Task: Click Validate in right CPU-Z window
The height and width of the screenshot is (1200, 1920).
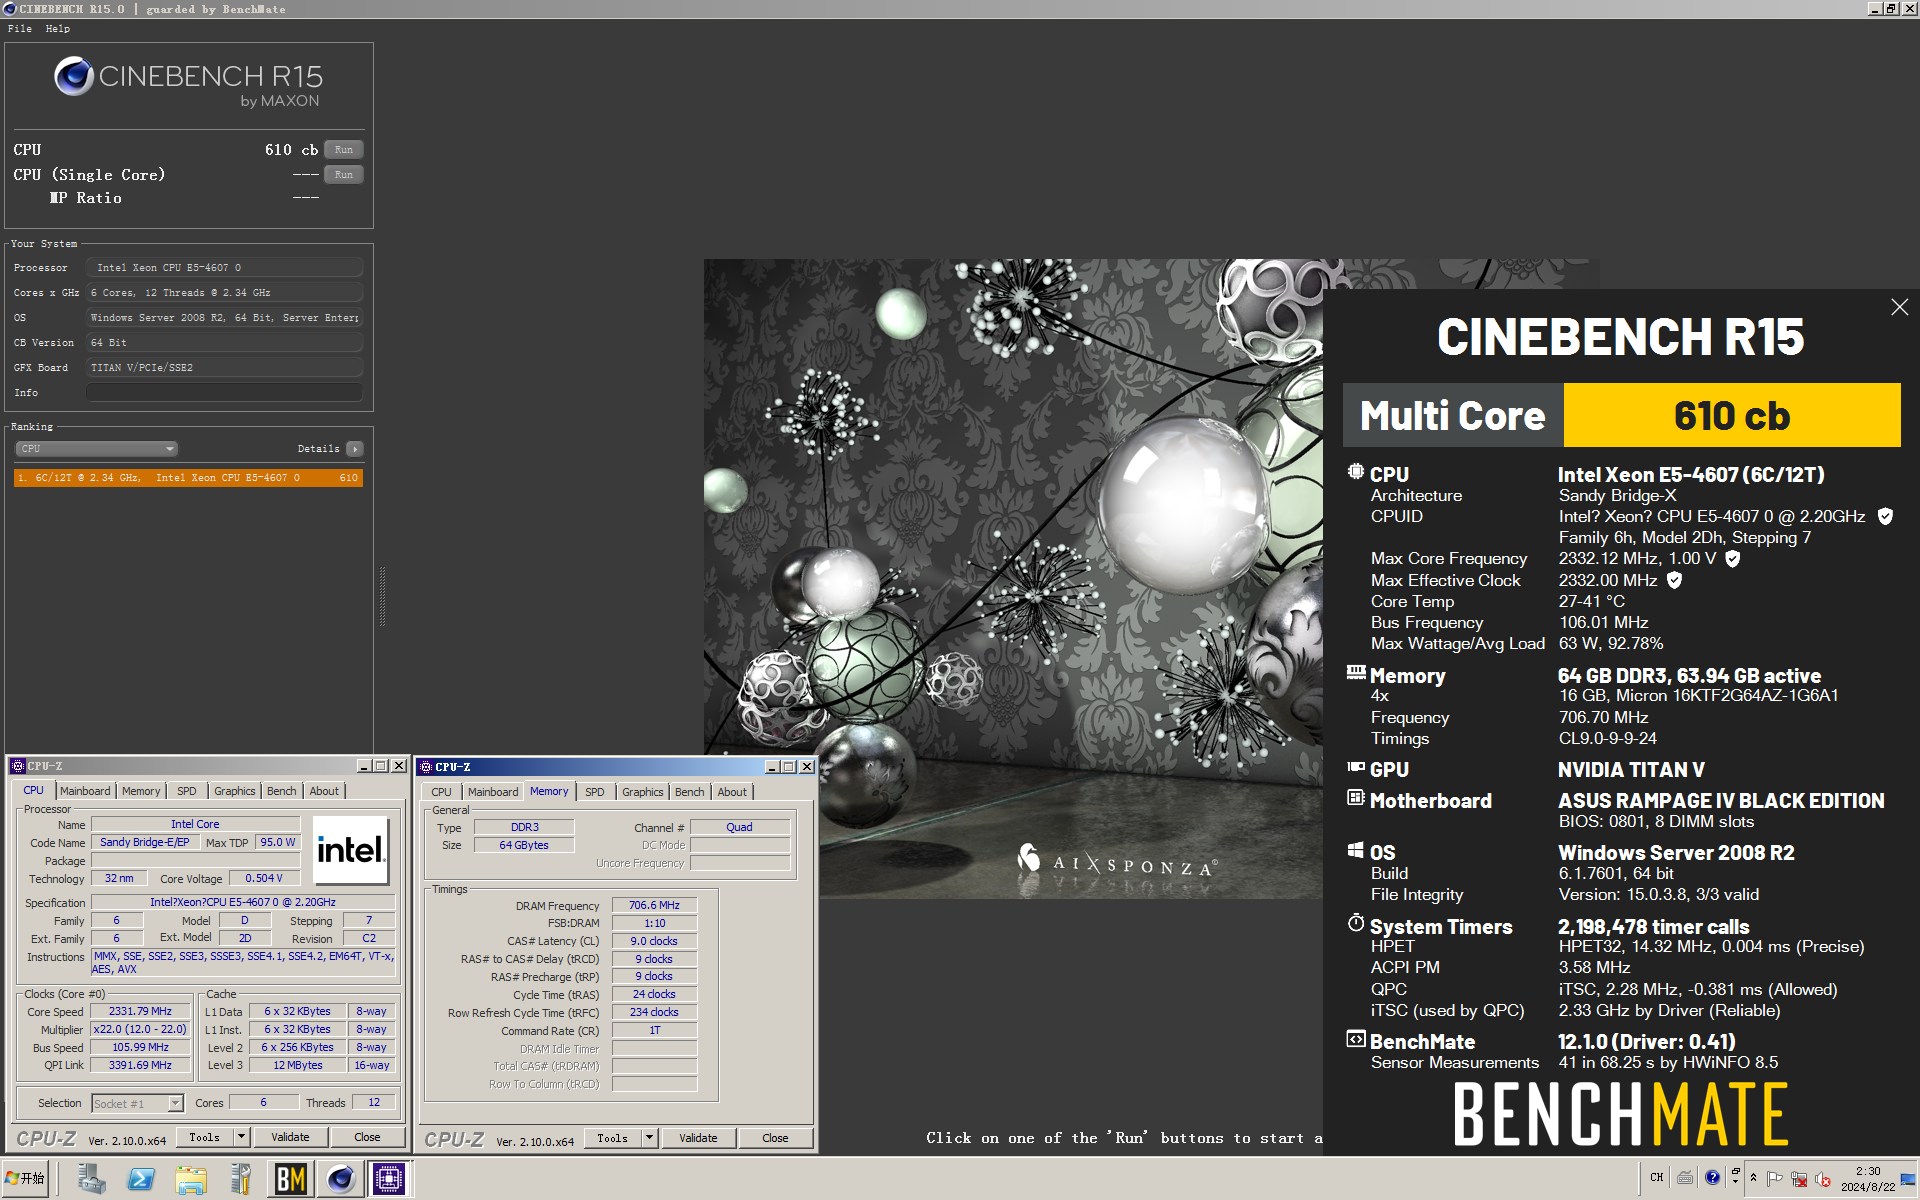Action: click(x=698, y=1138)
